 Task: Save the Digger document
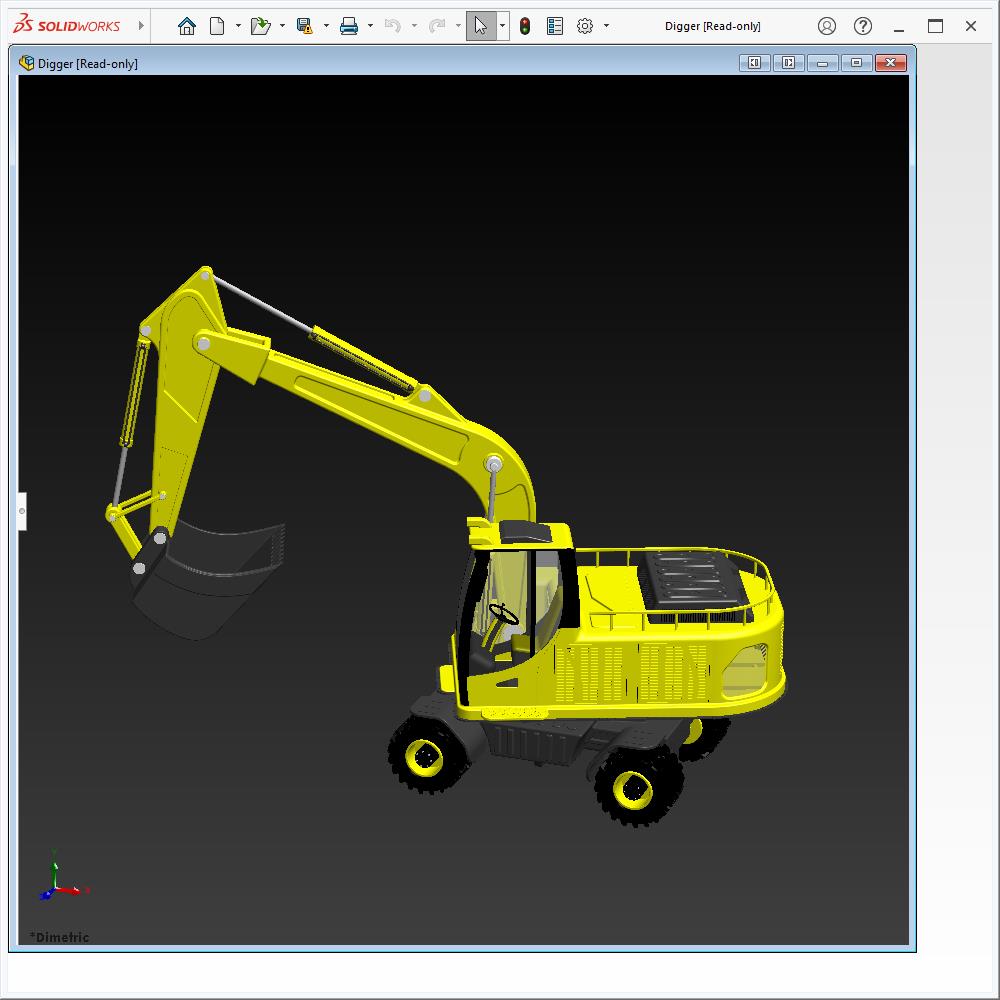point(305,26)
